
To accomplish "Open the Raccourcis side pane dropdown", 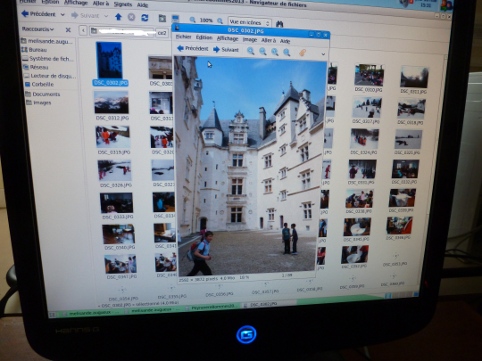I will pos(38,29).
